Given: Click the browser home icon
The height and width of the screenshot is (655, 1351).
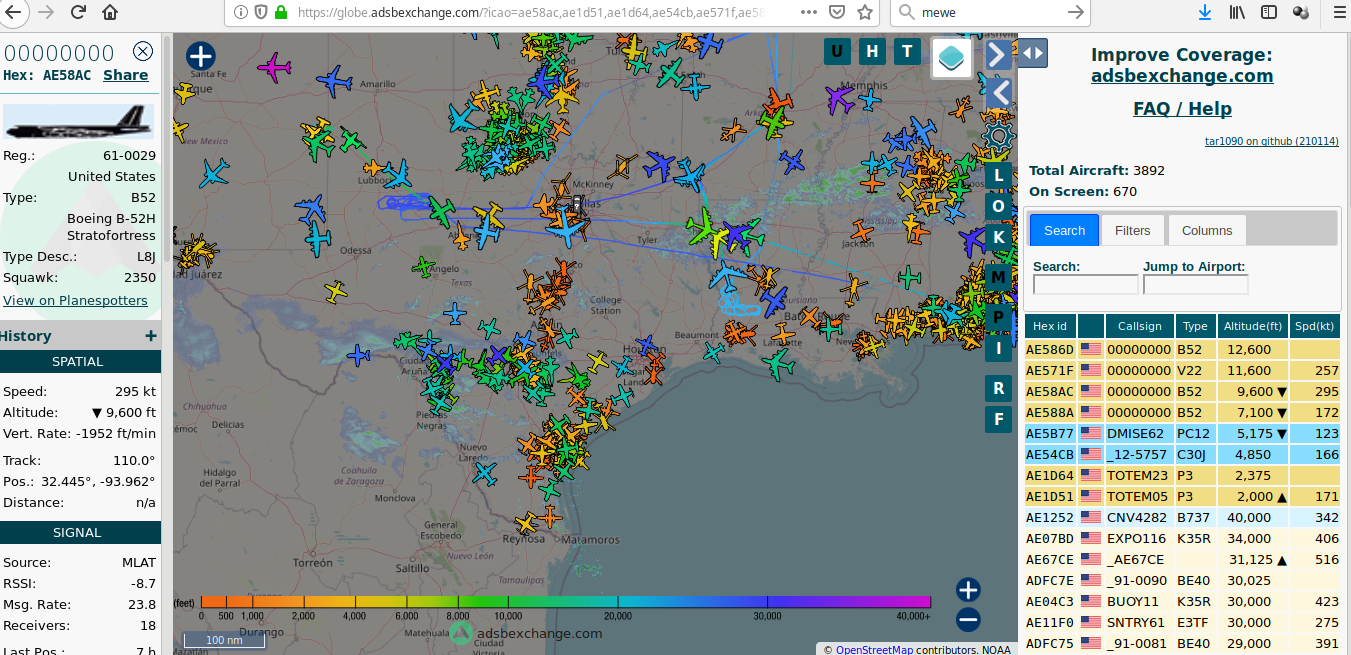Looking at the screenshot, I should [x=110, y=12].
